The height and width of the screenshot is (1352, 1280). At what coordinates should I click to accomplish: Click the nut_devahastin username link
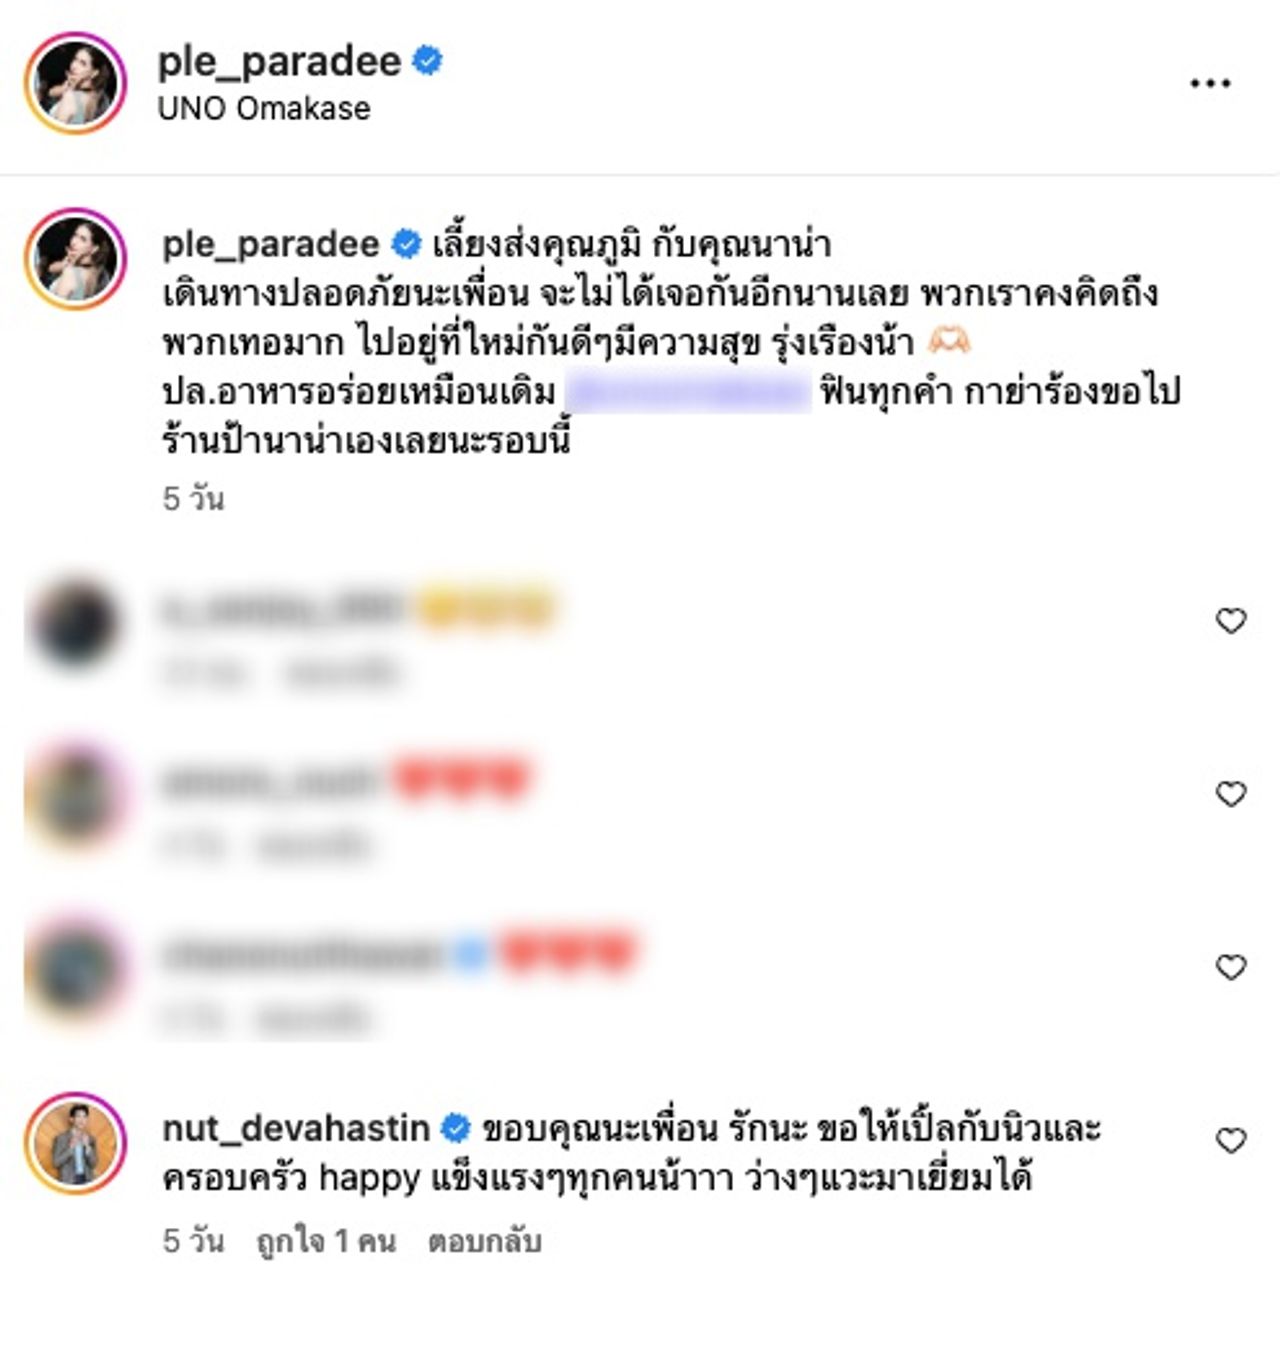296,1128
